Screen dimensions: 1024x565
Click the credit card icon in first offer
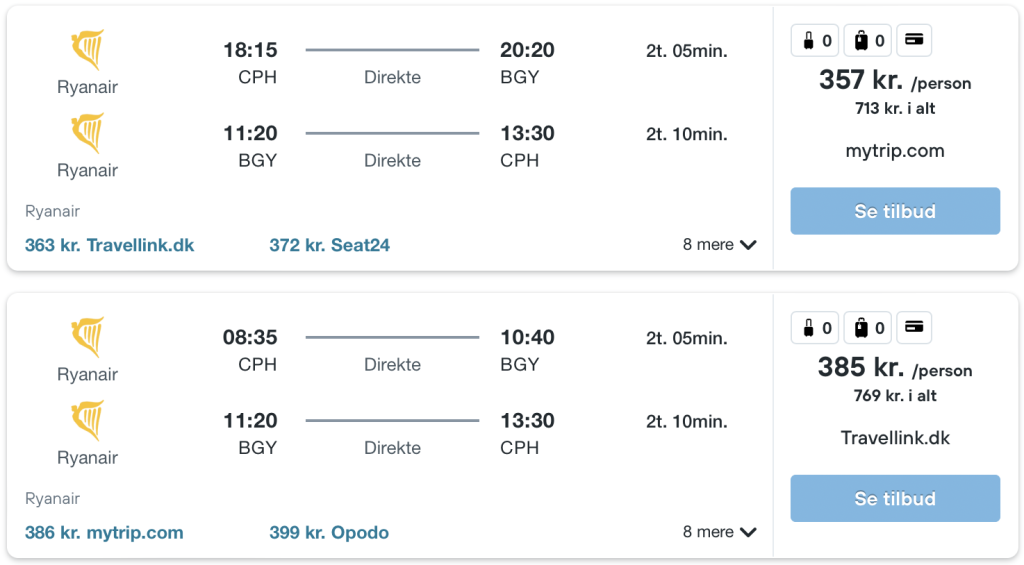[x=914, y=40]
